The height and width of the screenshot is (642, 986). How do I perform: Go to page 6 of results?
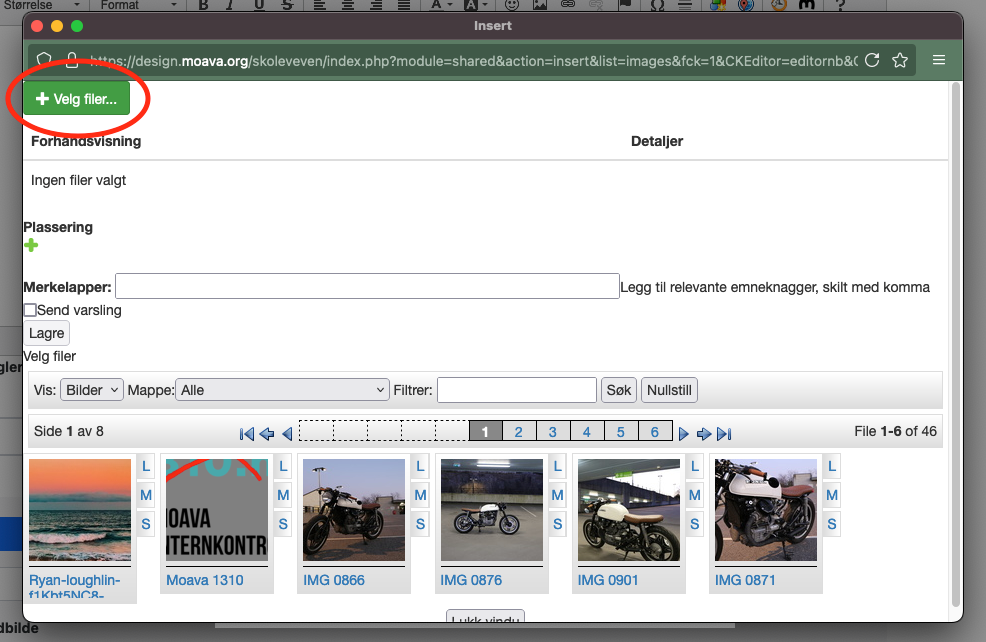click(x=654, y=432)
